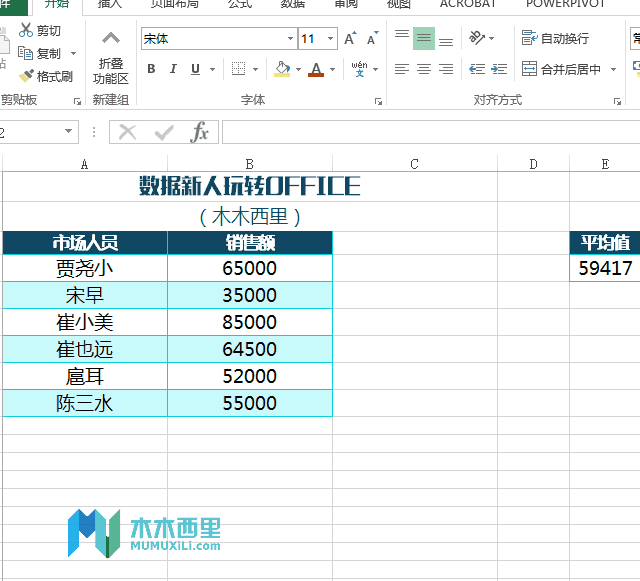This screenshot has width=640, height=581.
Task: Select the 市场人员 header cell
Action: 84,243
